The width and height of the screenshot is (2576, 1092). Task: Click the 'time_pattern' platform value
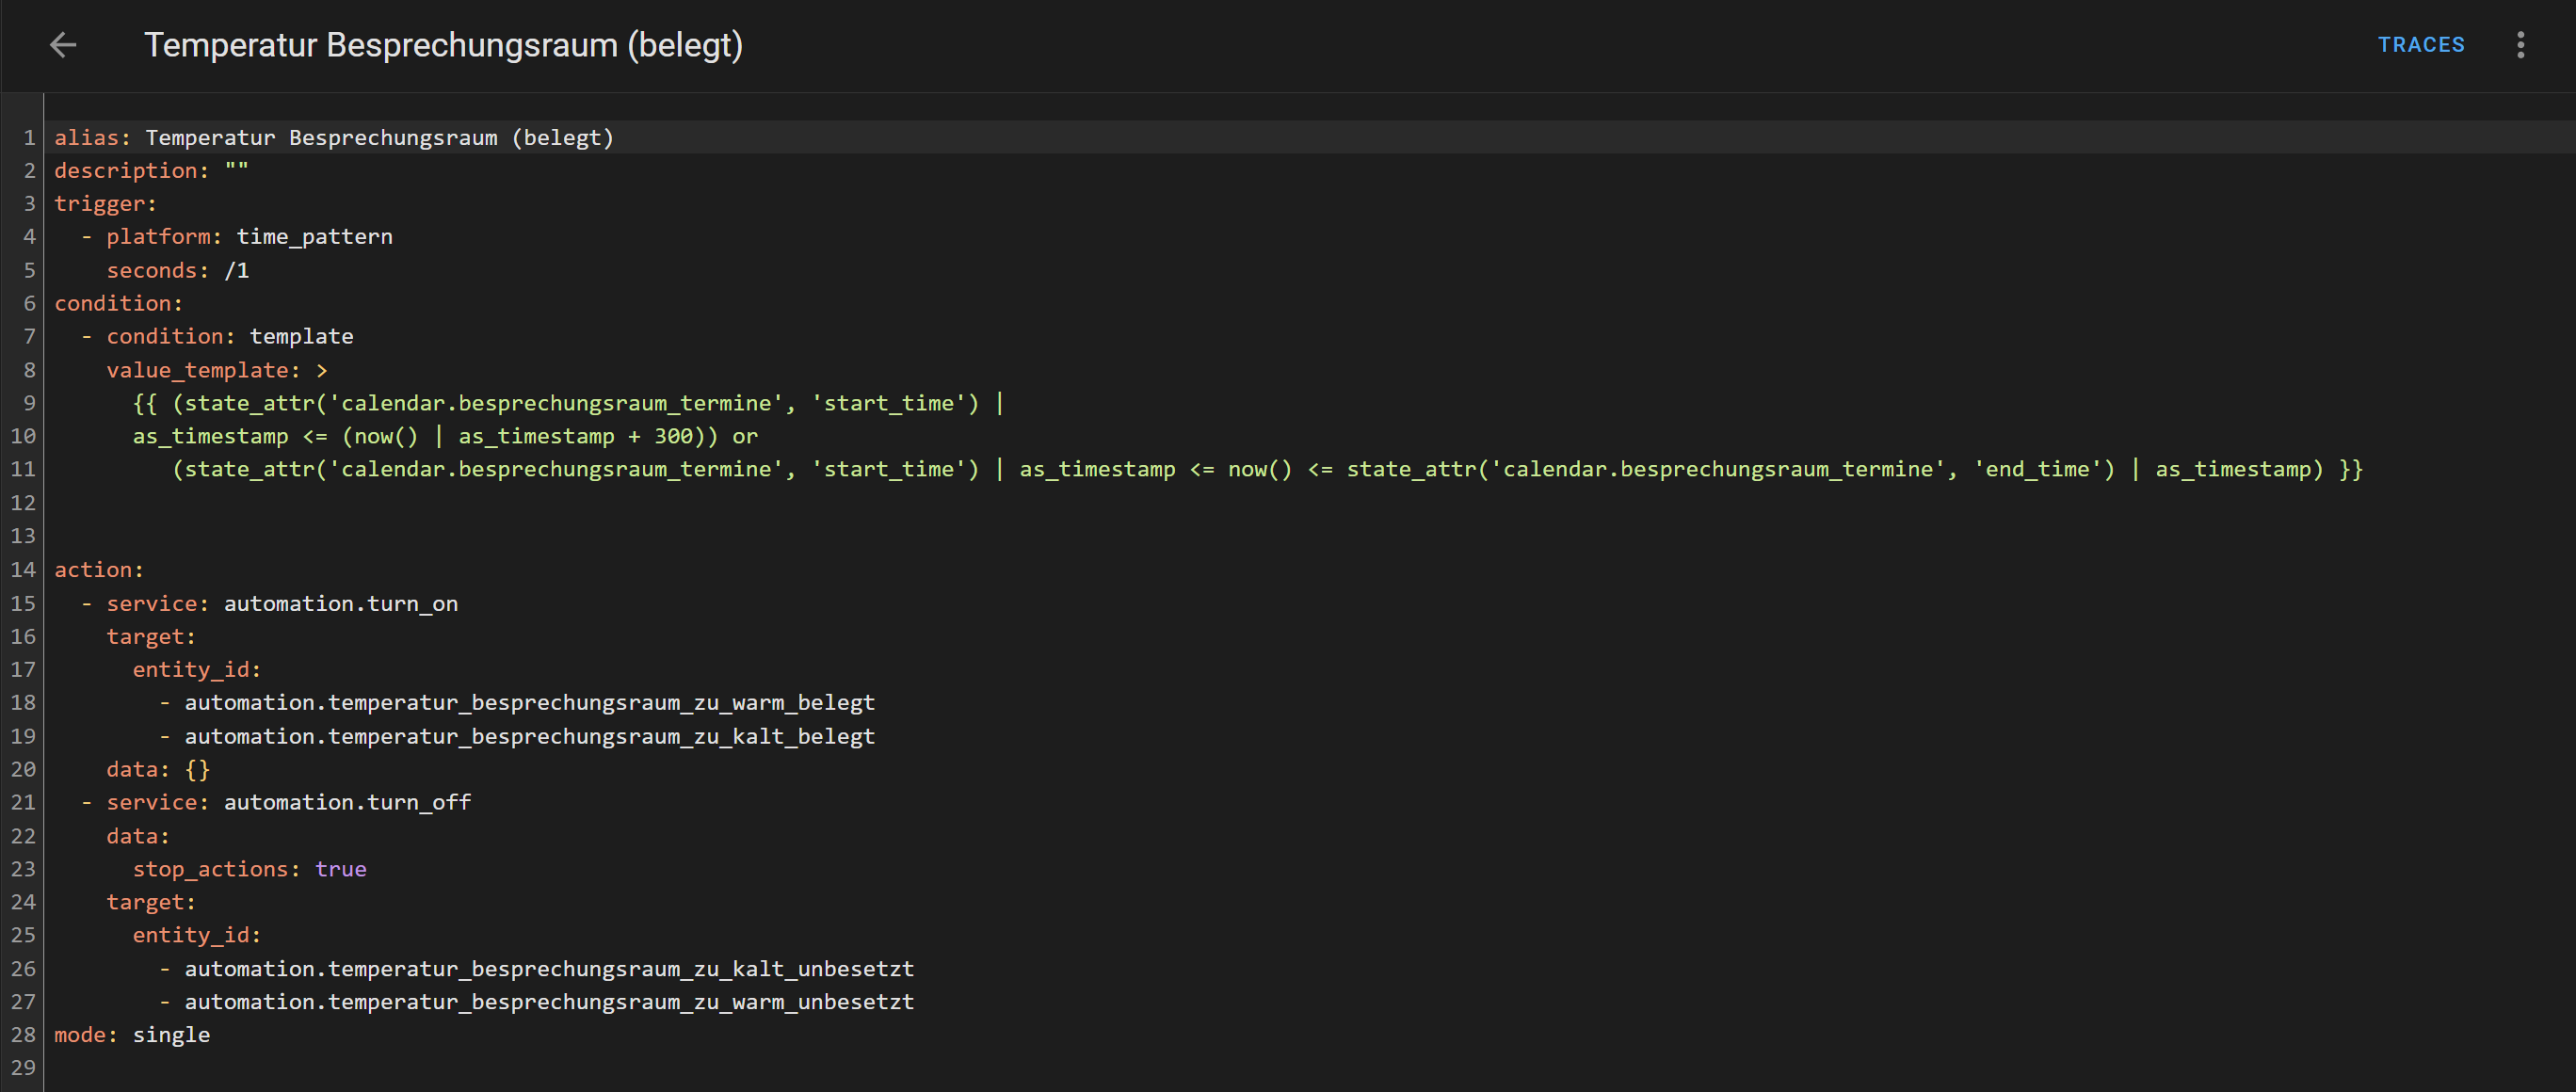pos(314,237)
